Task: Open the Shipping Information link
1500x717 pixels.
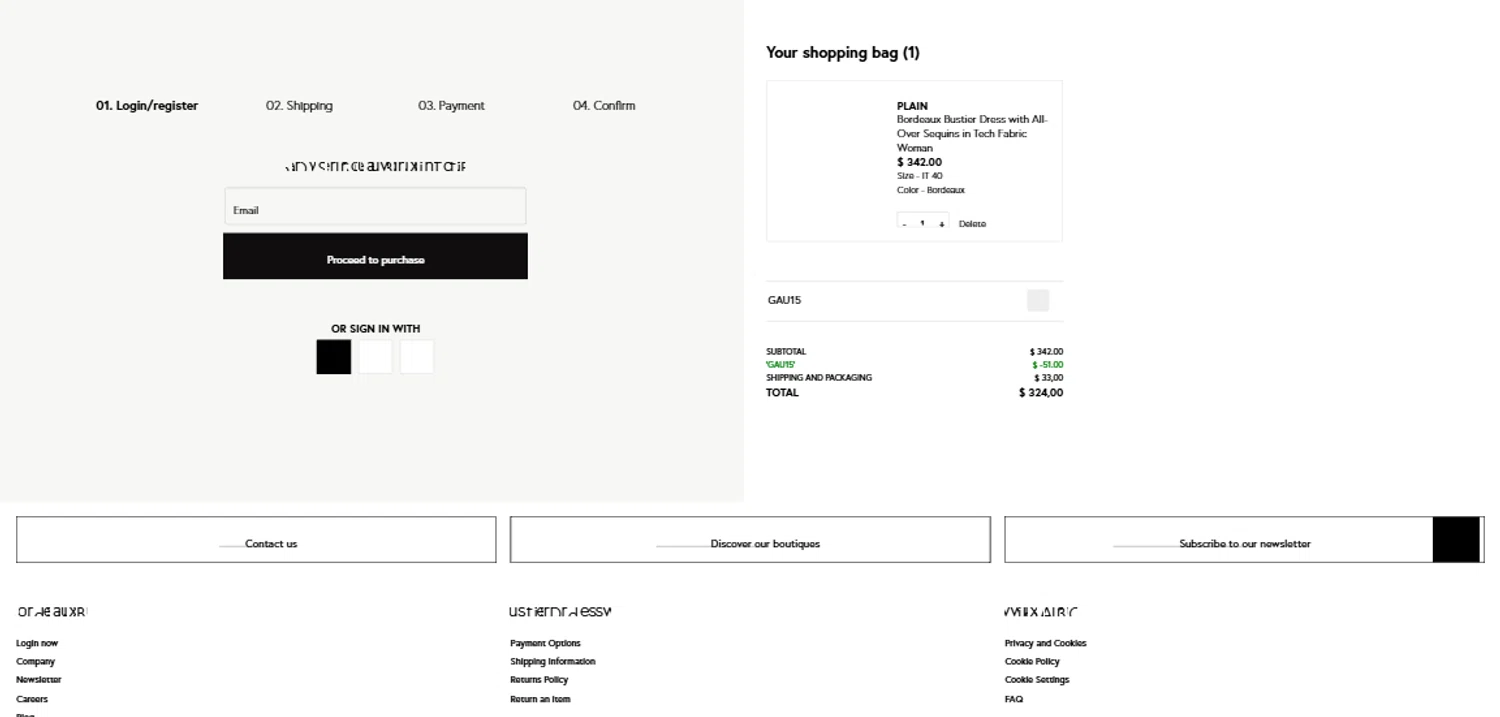Action: click(x=552, y=661)
